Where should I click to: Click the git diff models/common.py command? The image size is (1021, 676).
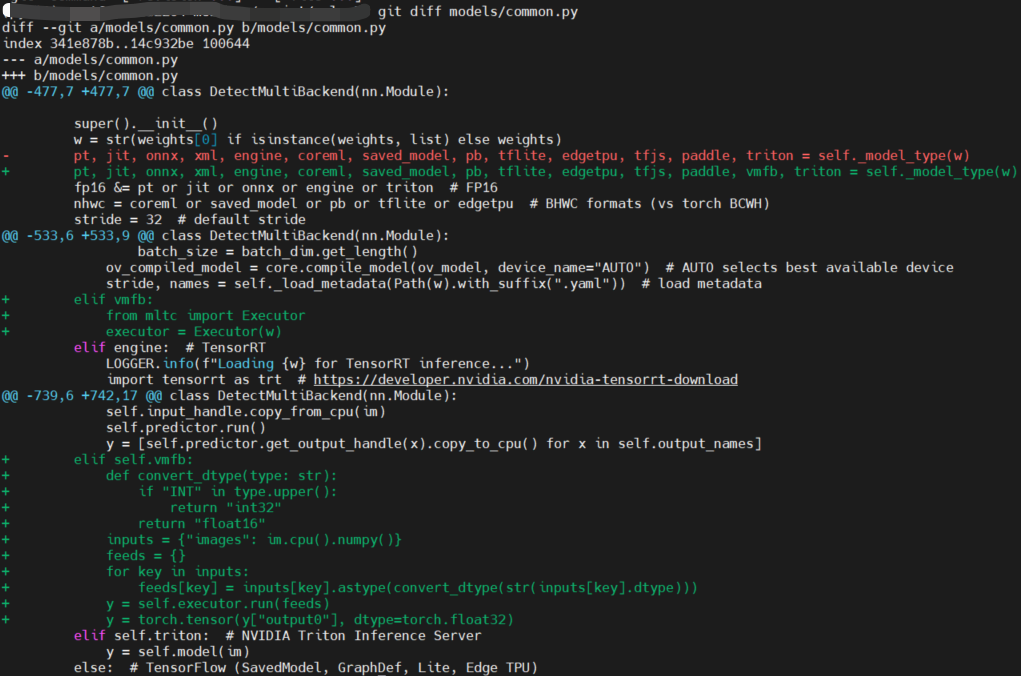click(478, 12)
